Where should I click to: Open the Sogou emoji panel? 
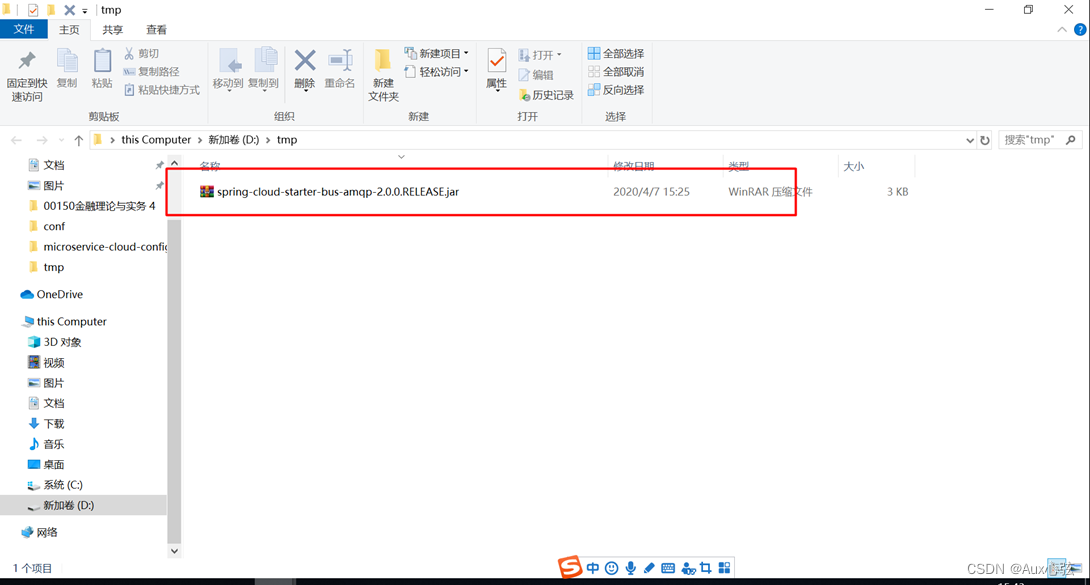pos(611,568)
